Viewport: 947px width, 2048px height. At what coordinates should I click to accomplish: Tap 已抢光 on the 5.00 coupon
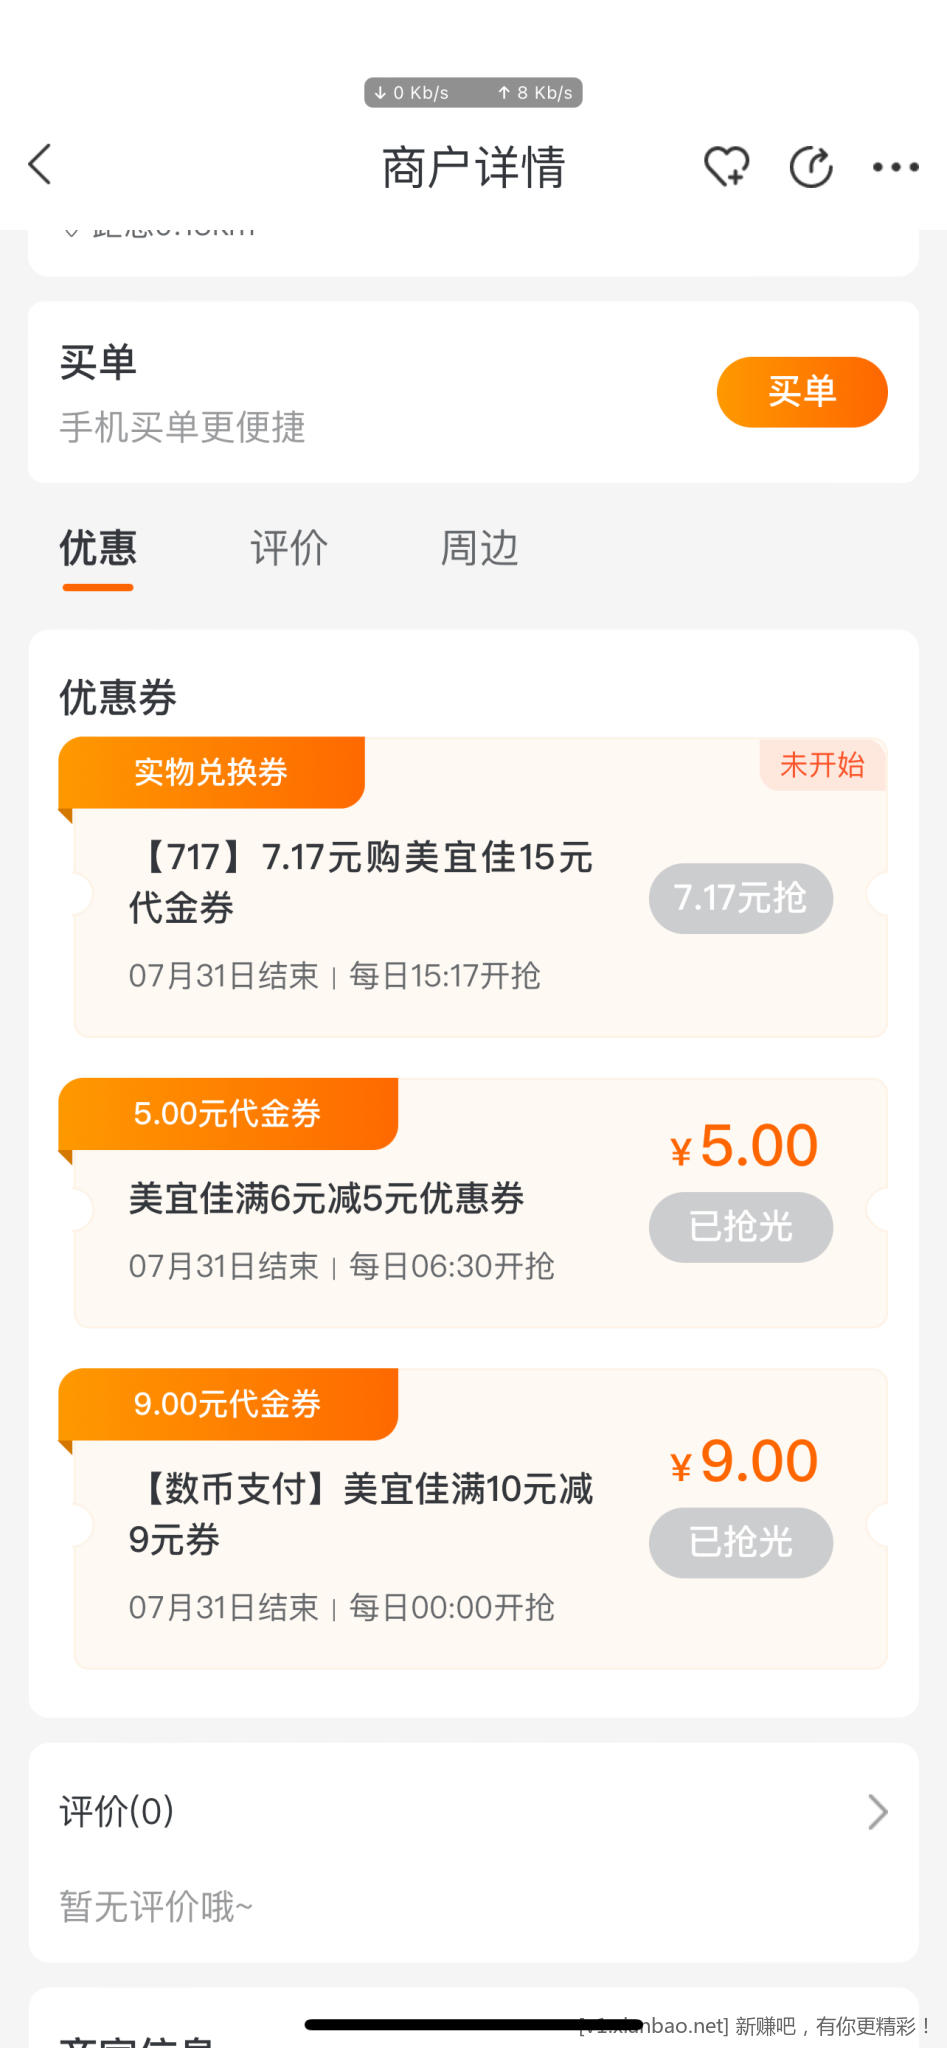(x=740, y=1227)
